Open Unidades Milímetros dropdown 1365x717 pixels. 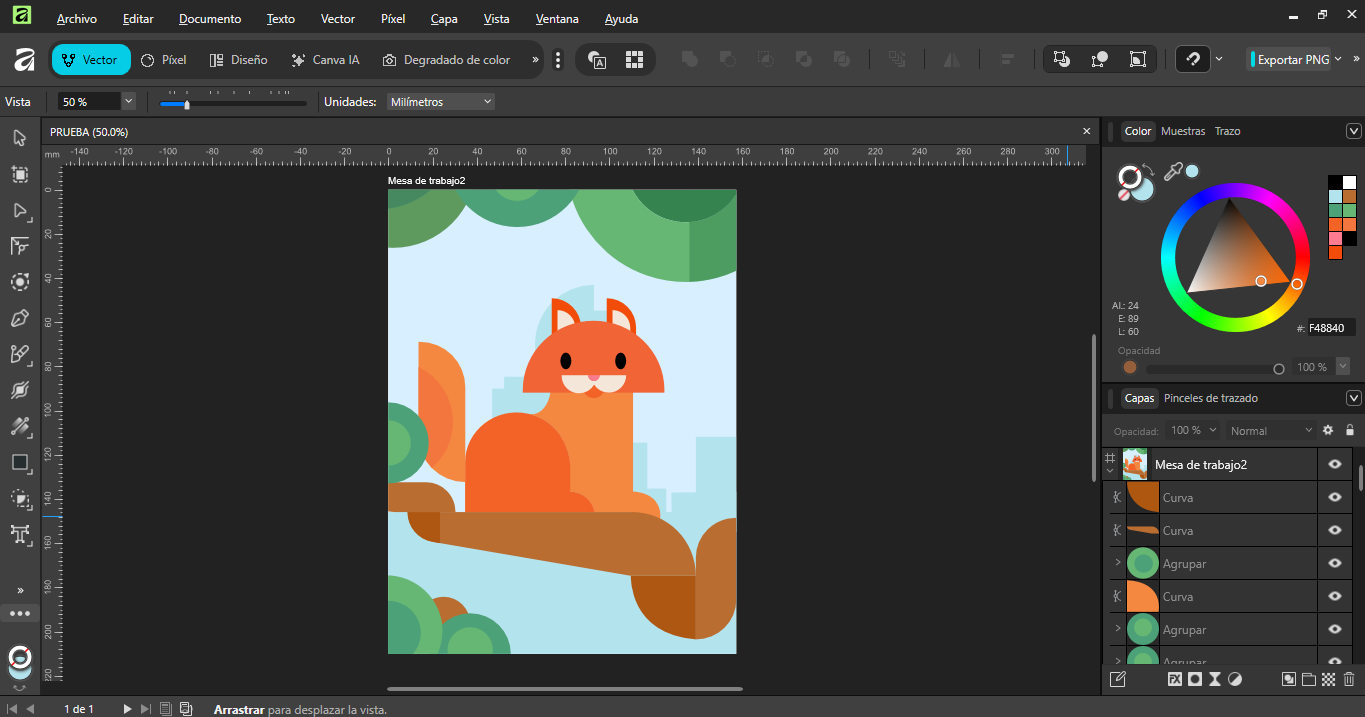pos(441,101)
